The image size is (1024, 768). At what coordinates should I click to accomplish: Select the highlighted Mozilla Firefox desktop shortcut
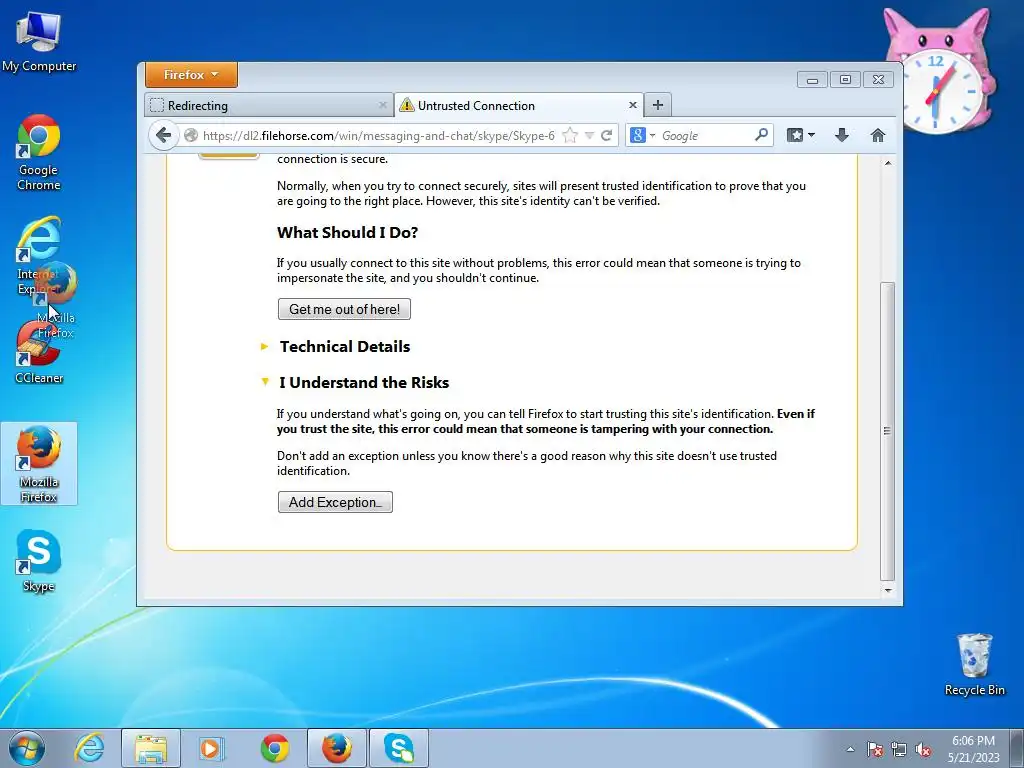(x=39, y=463)
